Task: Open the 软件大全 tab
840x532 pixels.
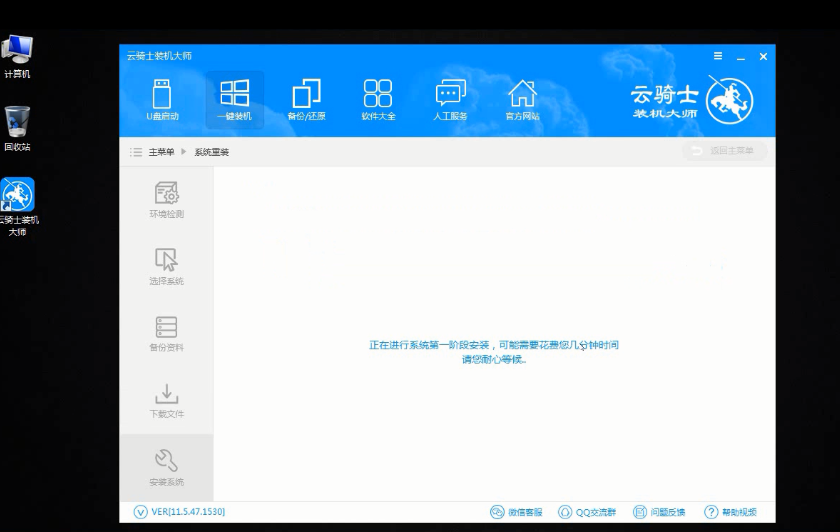Action: pos(378,100)
